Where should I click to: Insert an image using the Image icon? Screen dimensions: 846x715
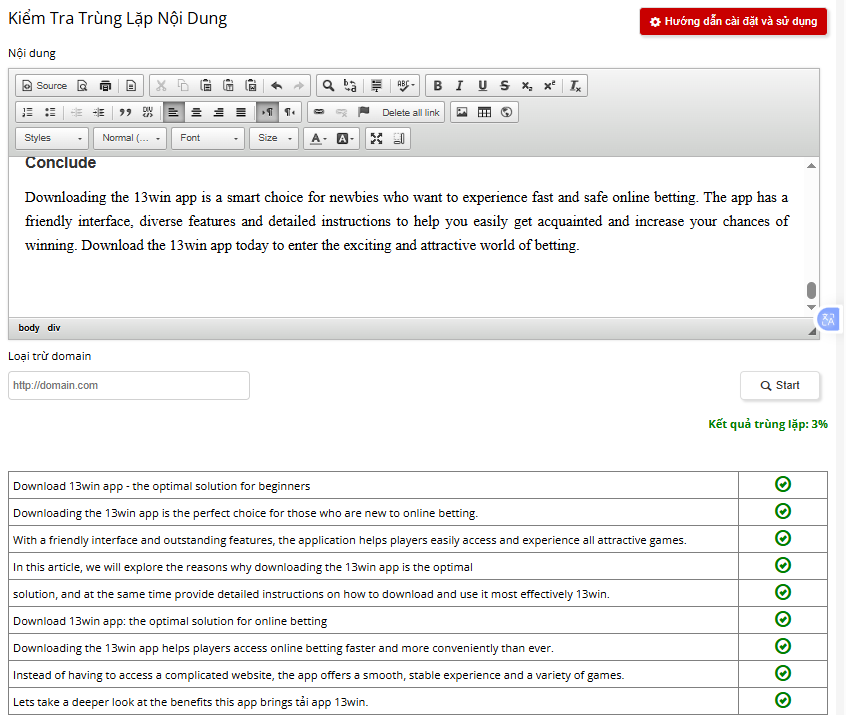tap(462, 112)
